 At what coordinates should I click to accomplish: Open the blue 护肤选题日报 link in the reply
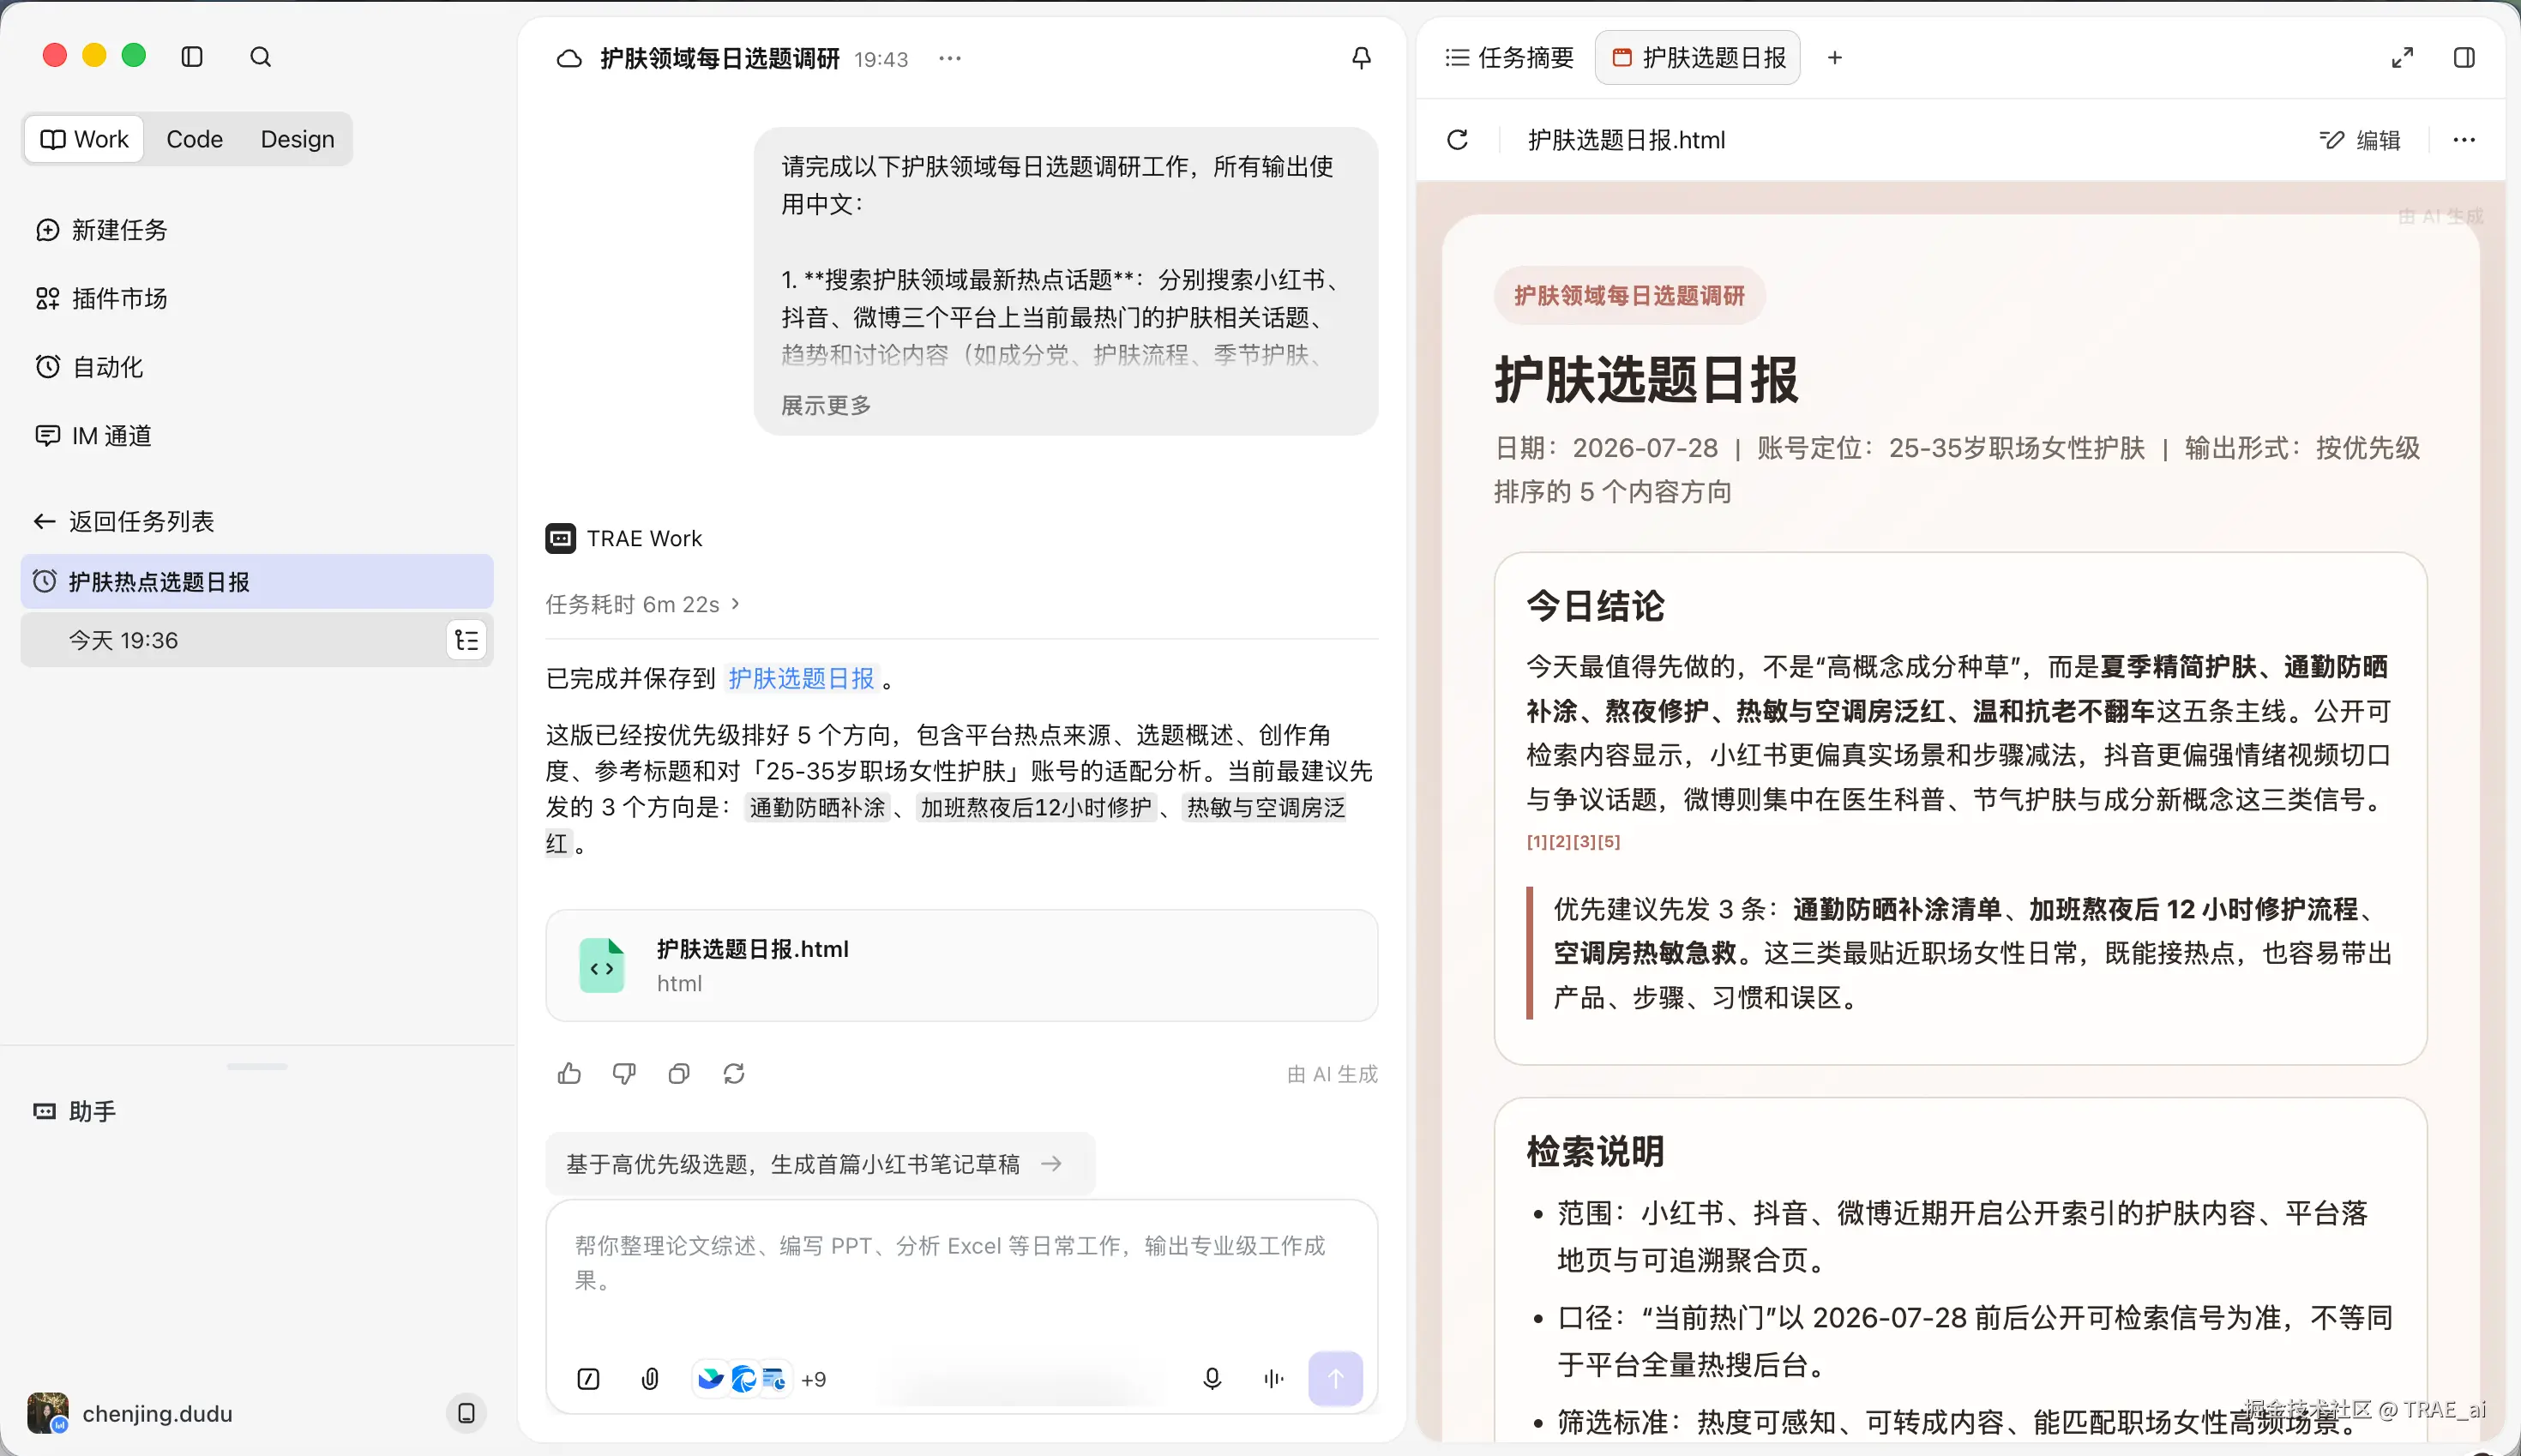pyautogui.click(x=801, y=678)
